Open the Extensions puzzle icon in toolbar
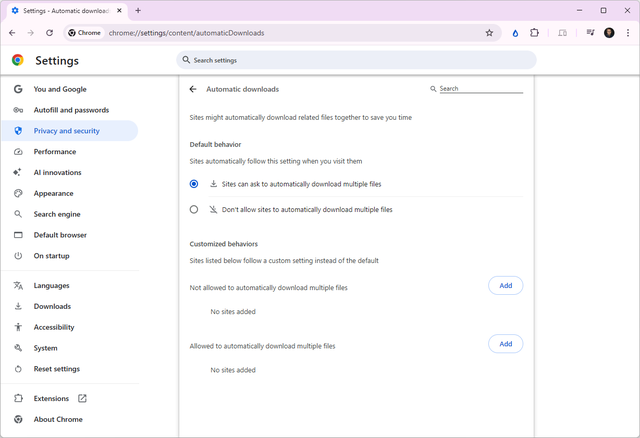The width and height of the screenshot is (640, 438). (x=535, y=32)
